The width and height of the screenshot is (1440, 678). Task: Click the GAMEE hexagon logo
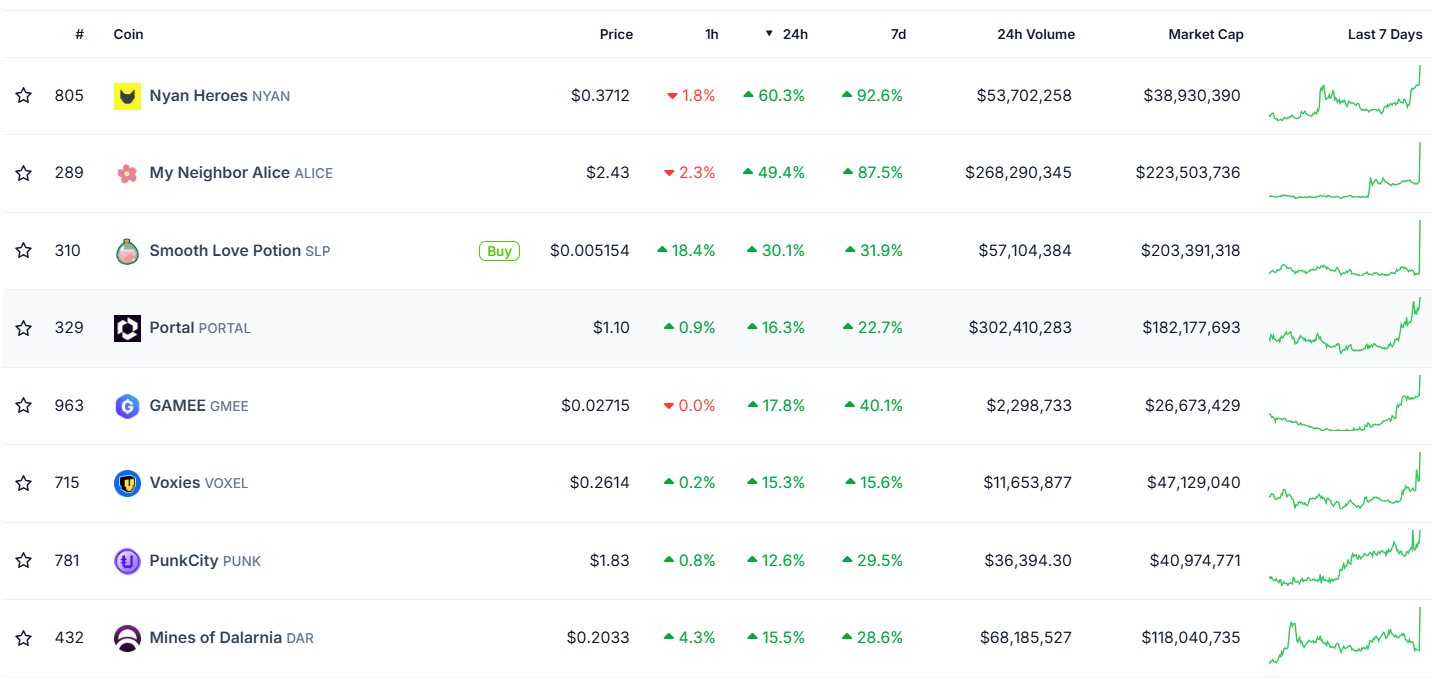tap(127, 406)
